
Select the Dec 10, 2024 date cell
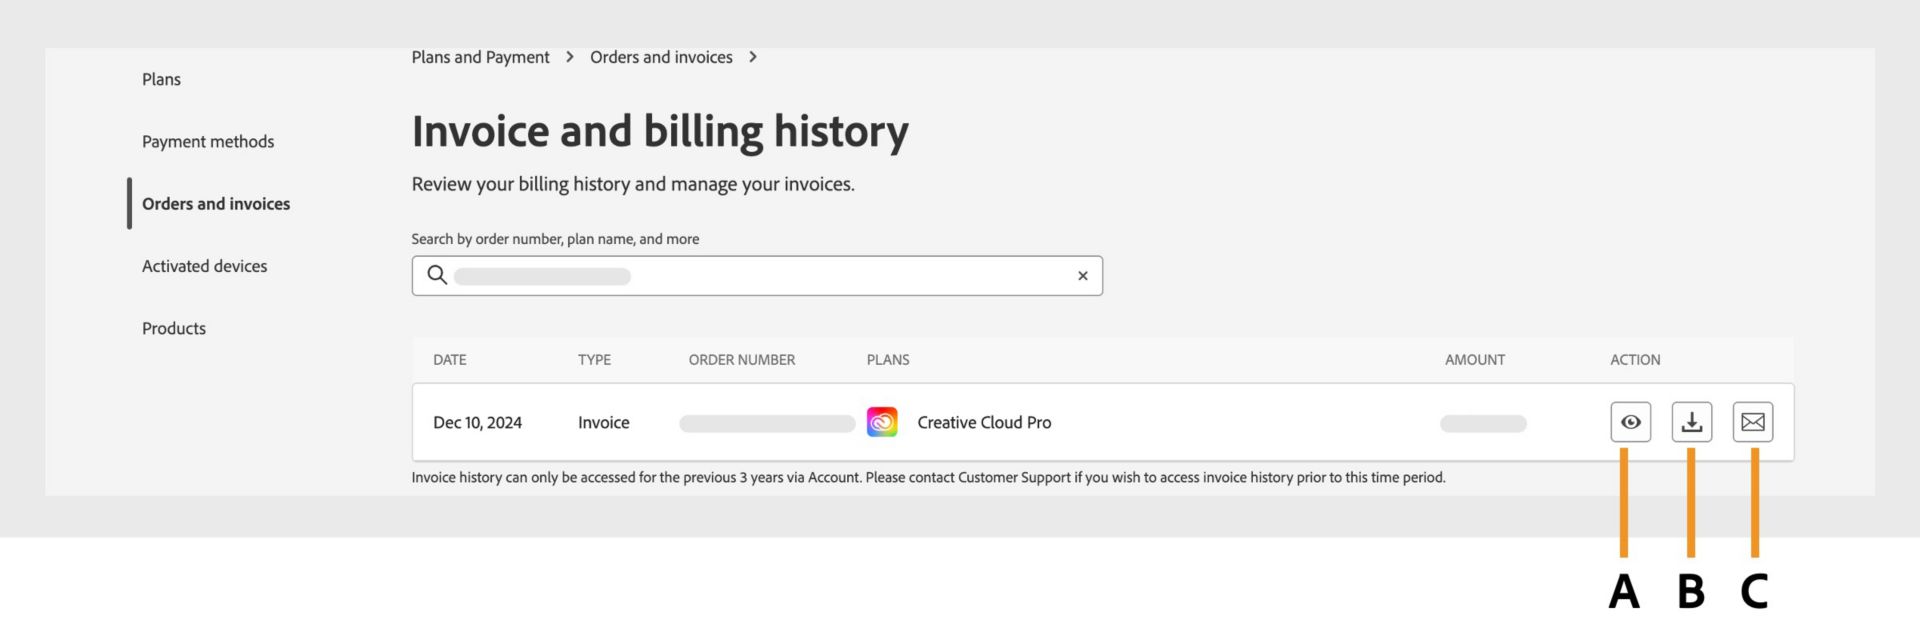tap(477, 423)
